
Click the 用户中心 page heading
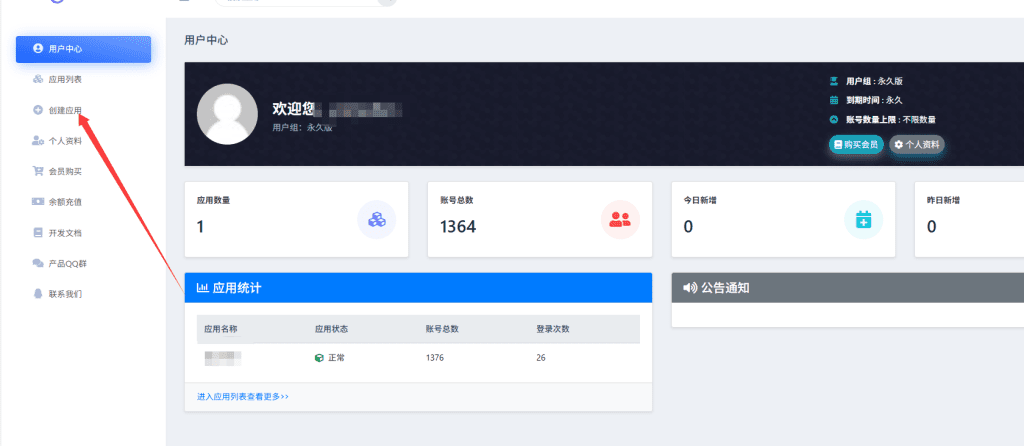tap(206, 40)
